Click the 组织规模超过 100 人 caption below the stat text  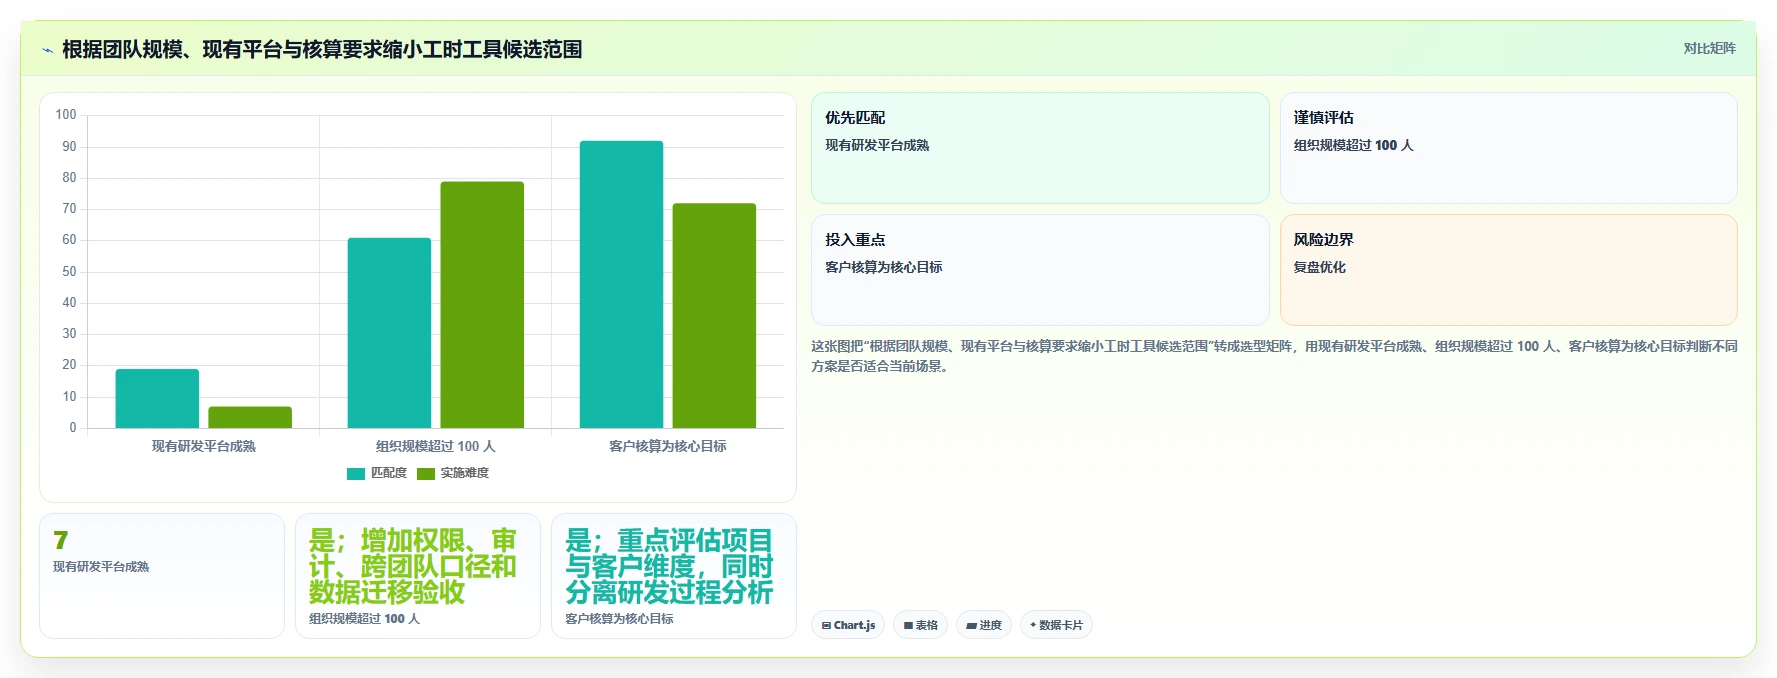tap(364, 619)
